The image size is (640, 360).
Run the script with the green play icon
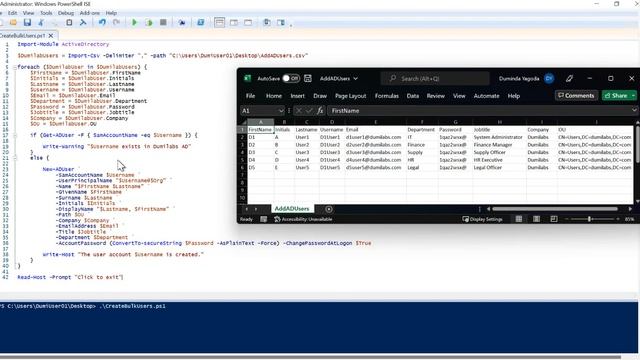[134, 23]
